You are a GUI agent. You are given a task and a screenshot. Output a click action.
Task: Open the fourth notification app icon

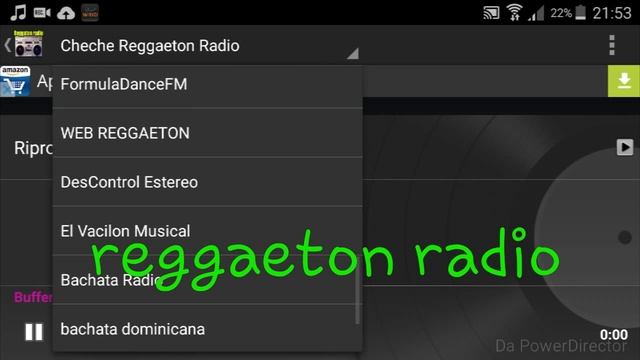(x=90, y=13)
